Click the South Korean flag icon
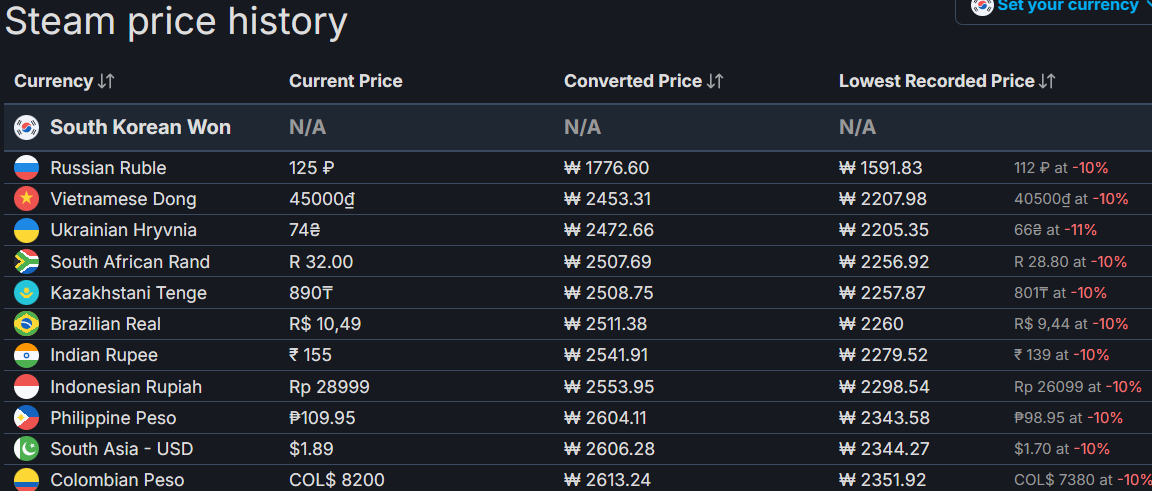 26,127
